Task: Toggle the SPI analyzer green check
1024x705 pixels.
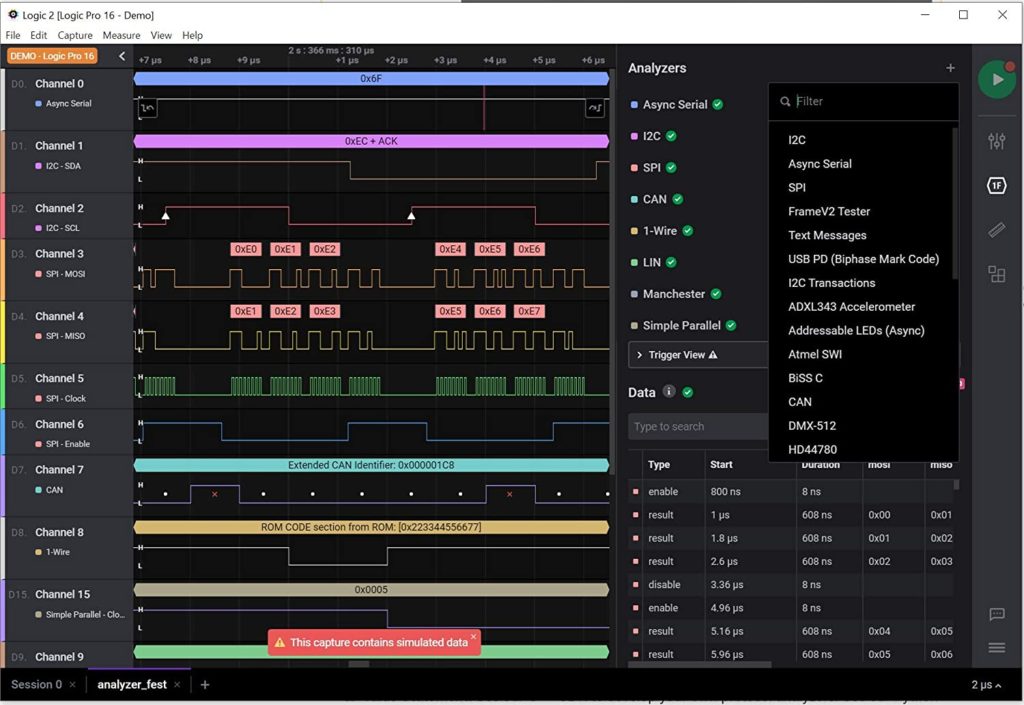Action: point(671,168)
